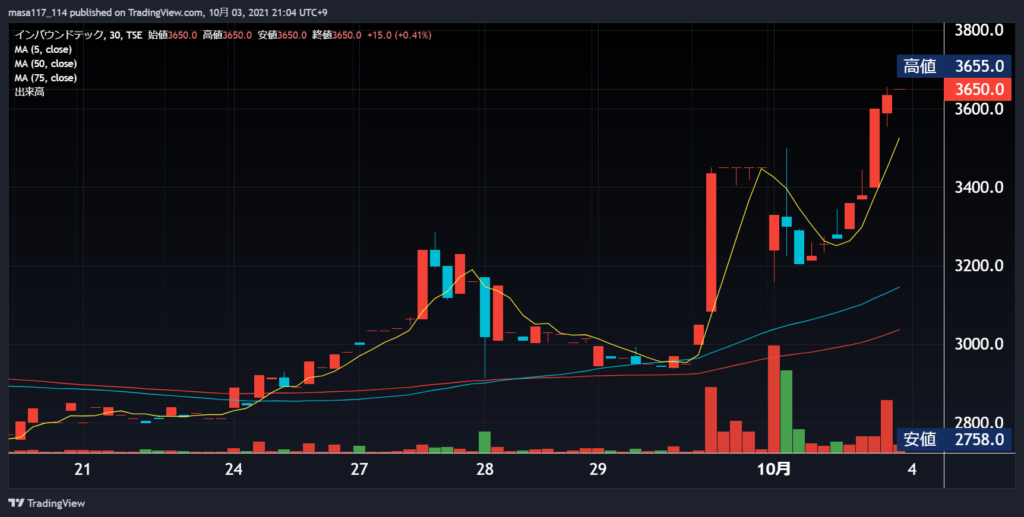
Task: Click the 3600.0 price axis value
Action: pos(979,109)
